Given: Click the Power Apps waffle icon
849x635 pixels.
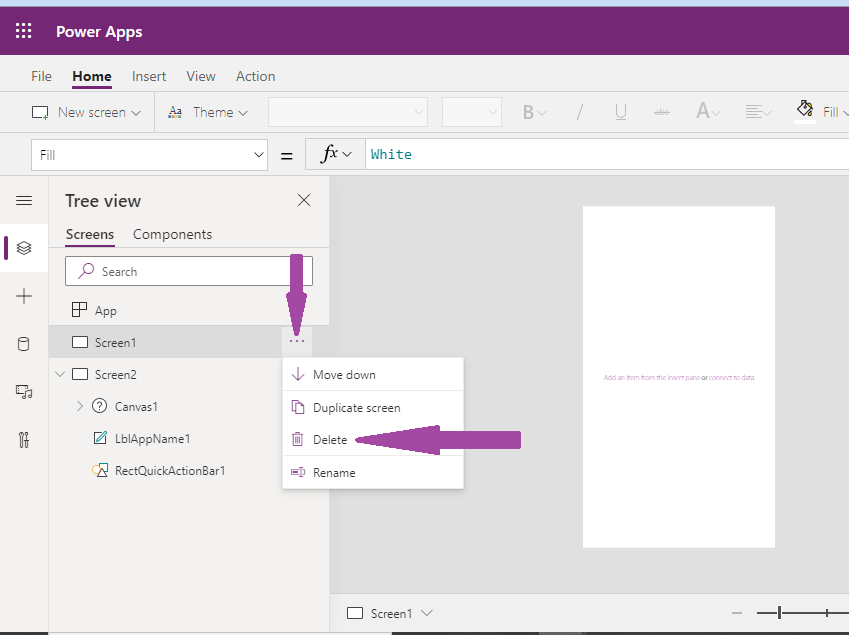Looking at the screenshot, I should click(x=23, y=30).
